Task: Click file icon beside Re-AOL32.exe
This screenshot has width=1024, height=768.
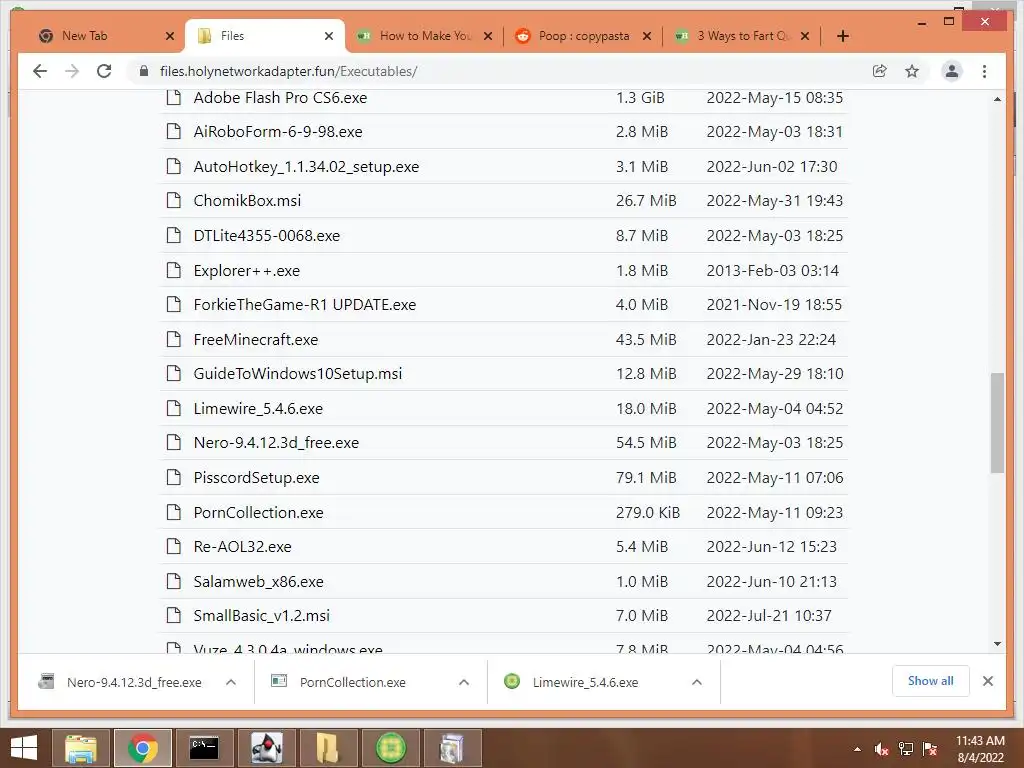Action: pyautogui.click(x=174, y=546)
